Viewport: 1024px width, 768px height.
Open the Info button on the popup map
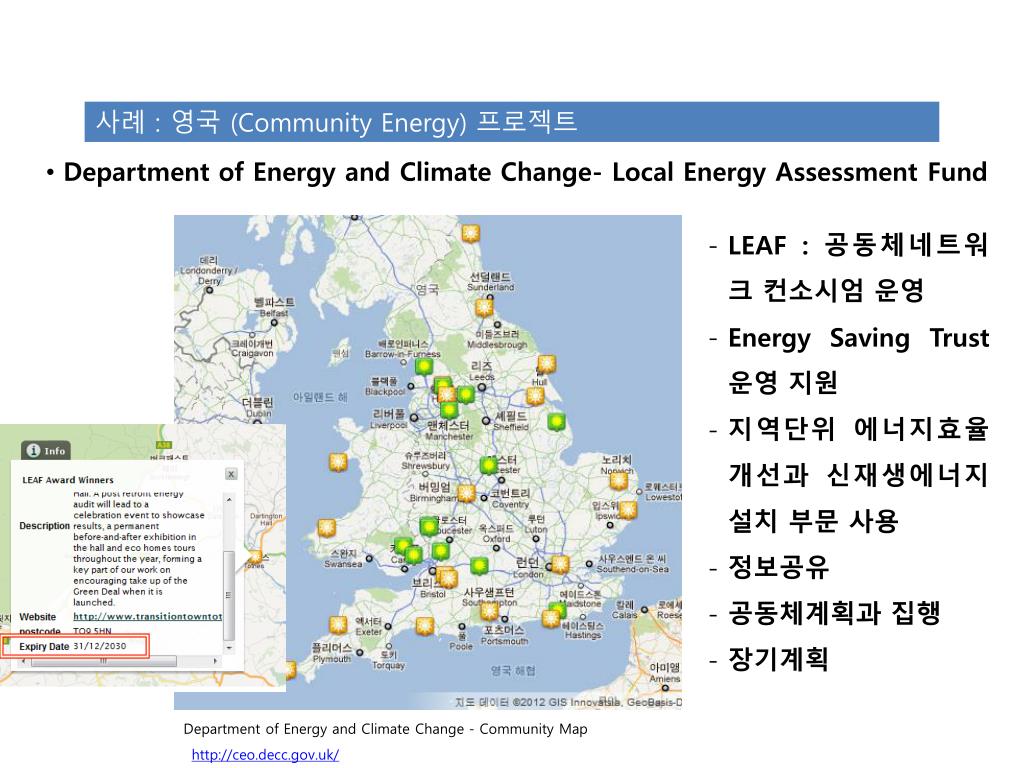(x=46, y=451)
